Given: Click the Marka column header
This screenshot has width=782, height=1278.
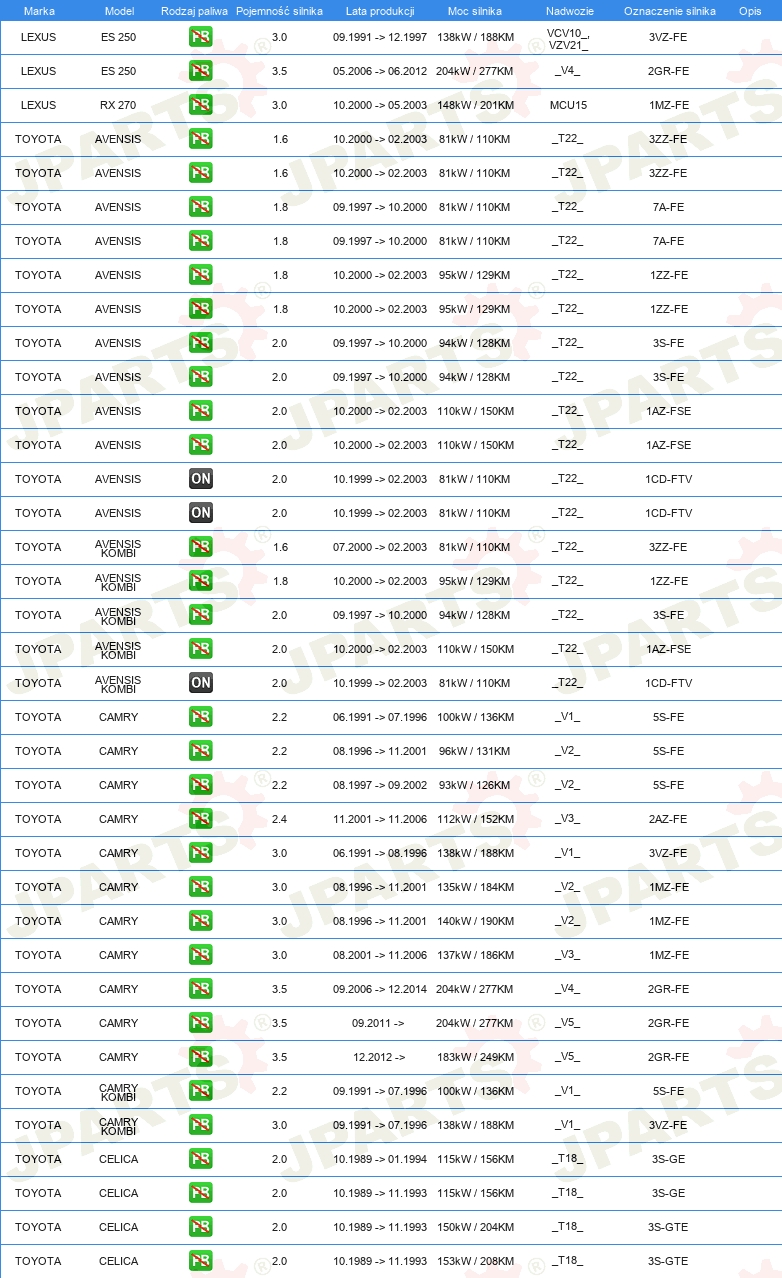Looking at the screenshot, I should click(39, 11).
